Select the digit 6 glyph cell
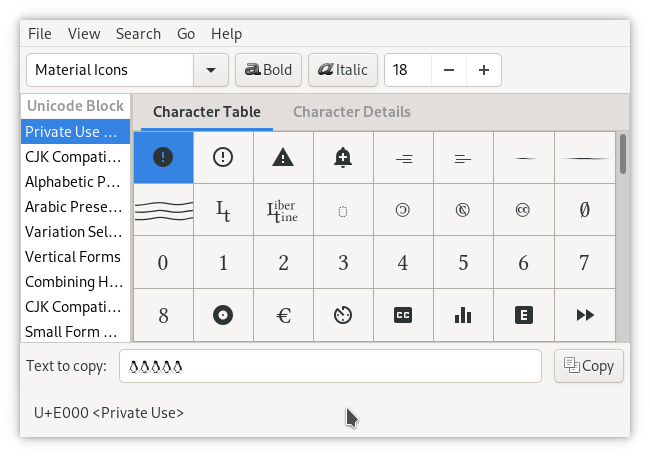650x457 pixels. pos(524,263)
